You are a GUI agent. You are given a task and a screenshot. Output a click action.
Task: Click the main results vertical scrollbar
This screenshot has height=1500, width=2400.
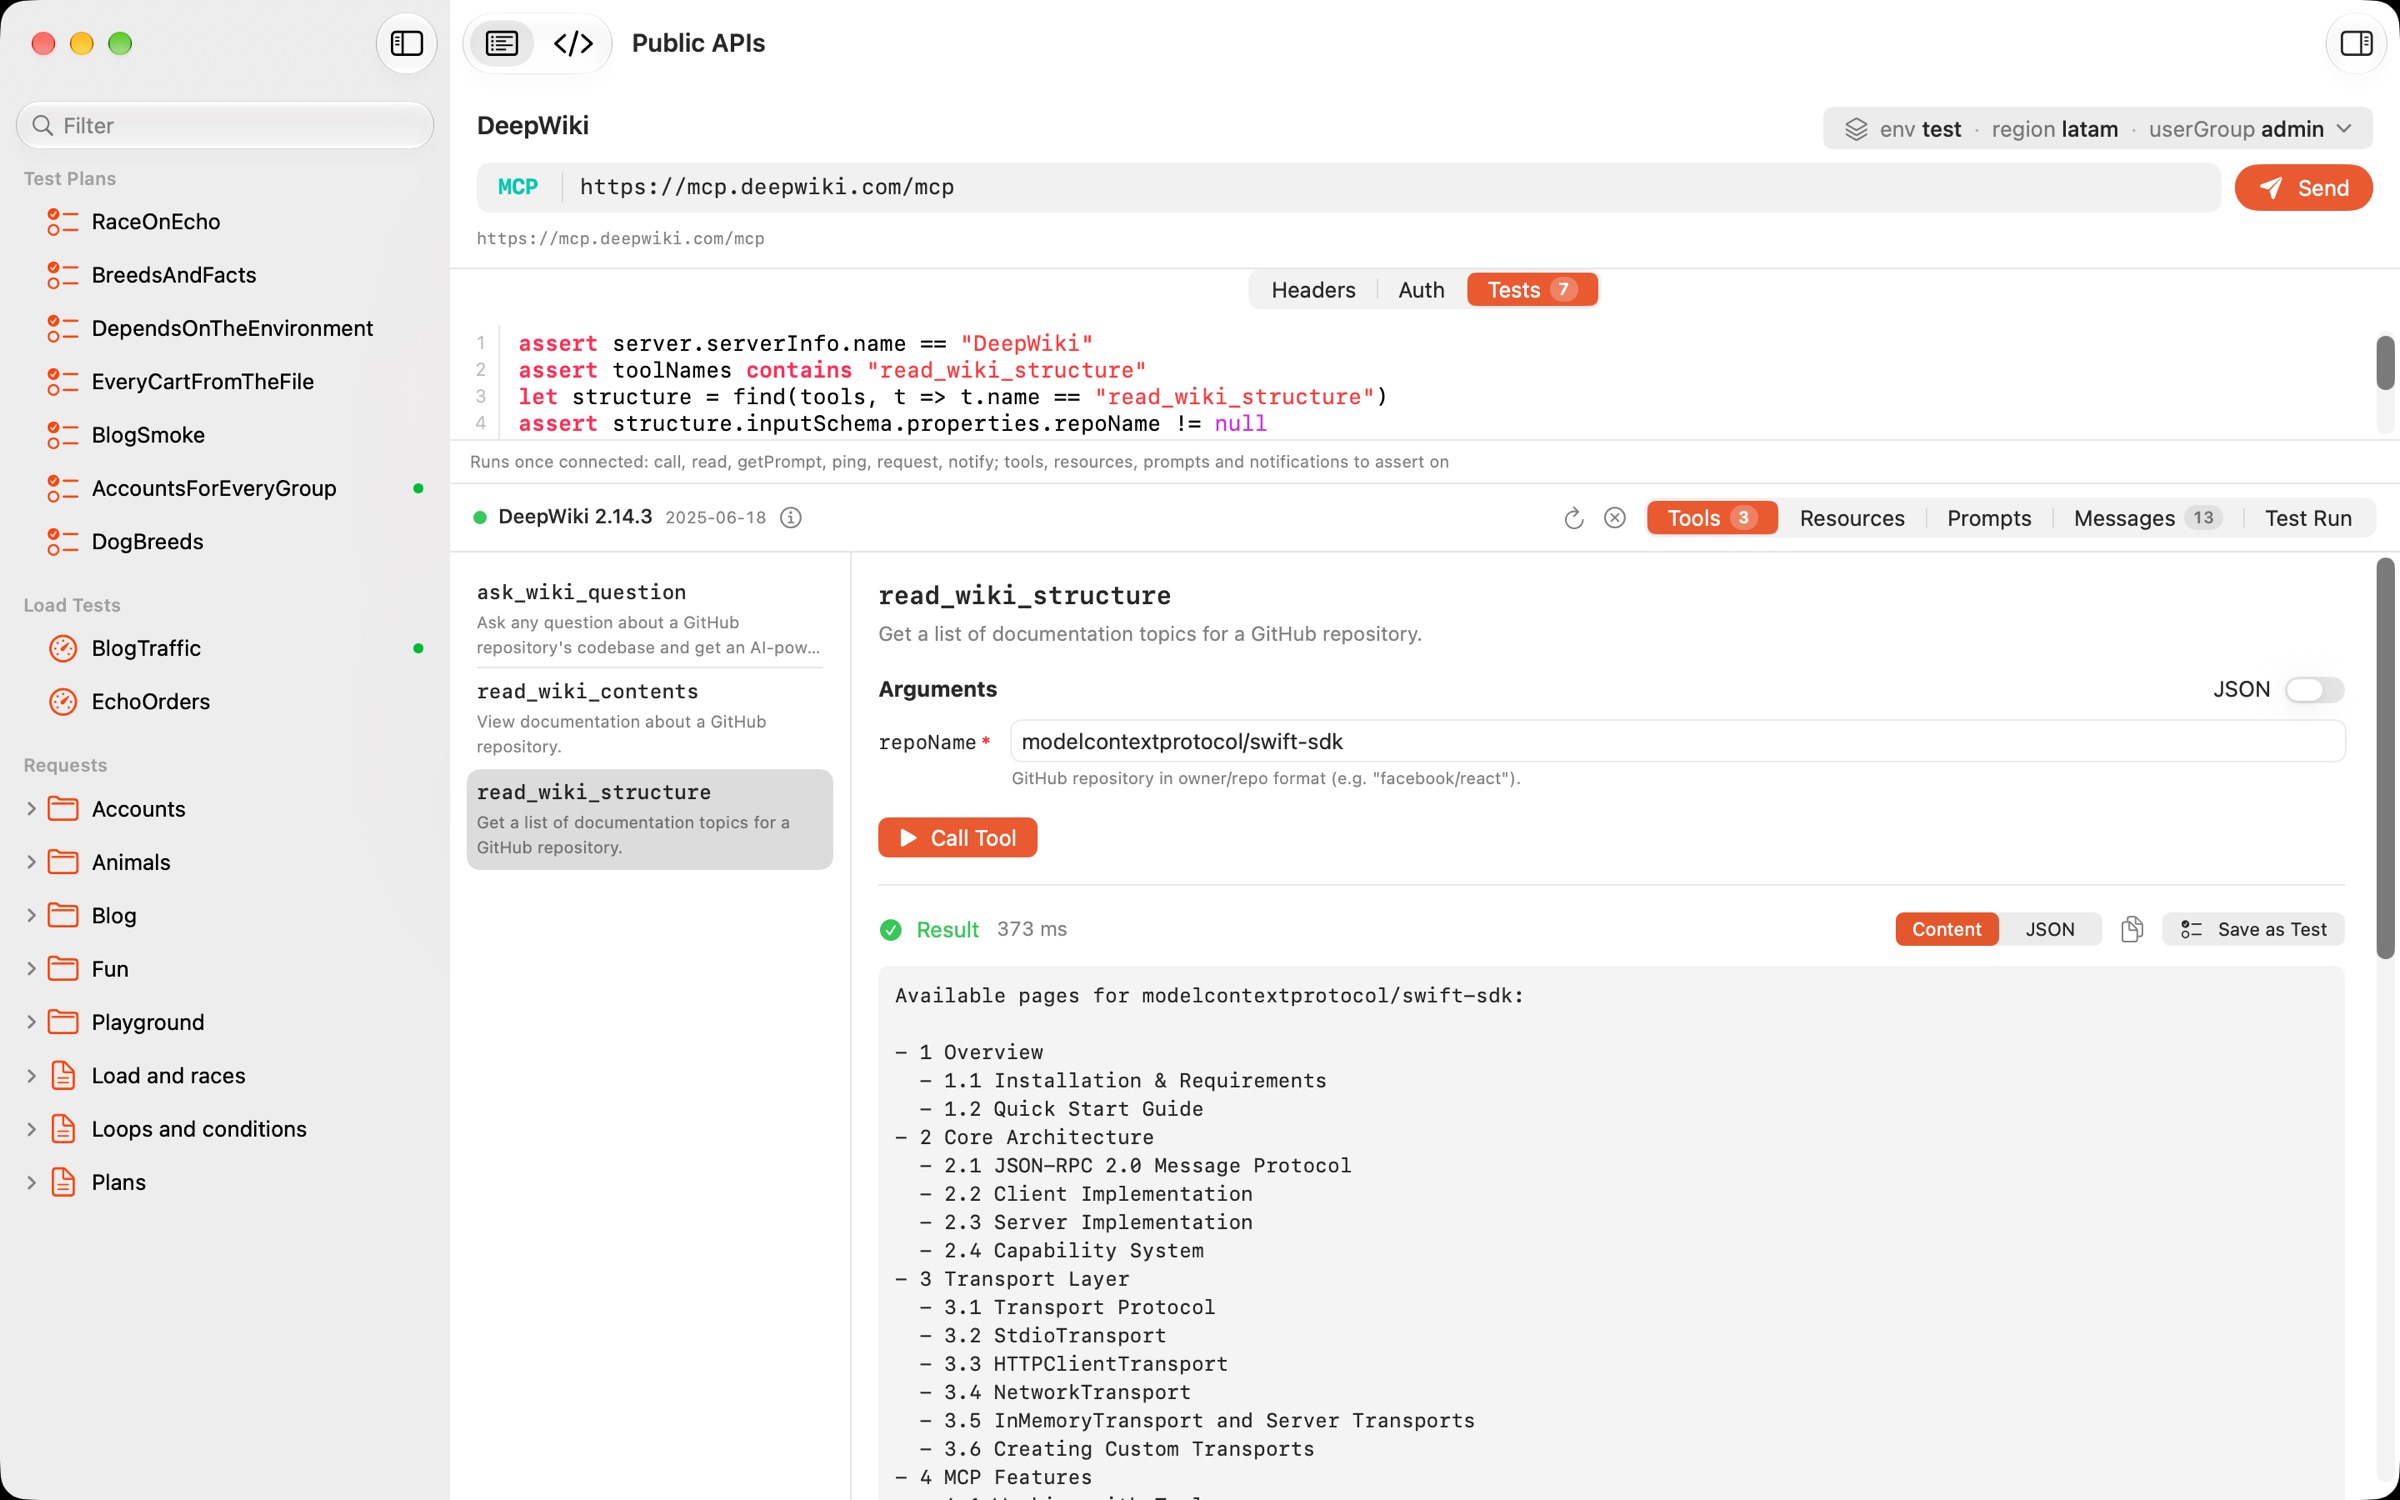click(2385, 758)
